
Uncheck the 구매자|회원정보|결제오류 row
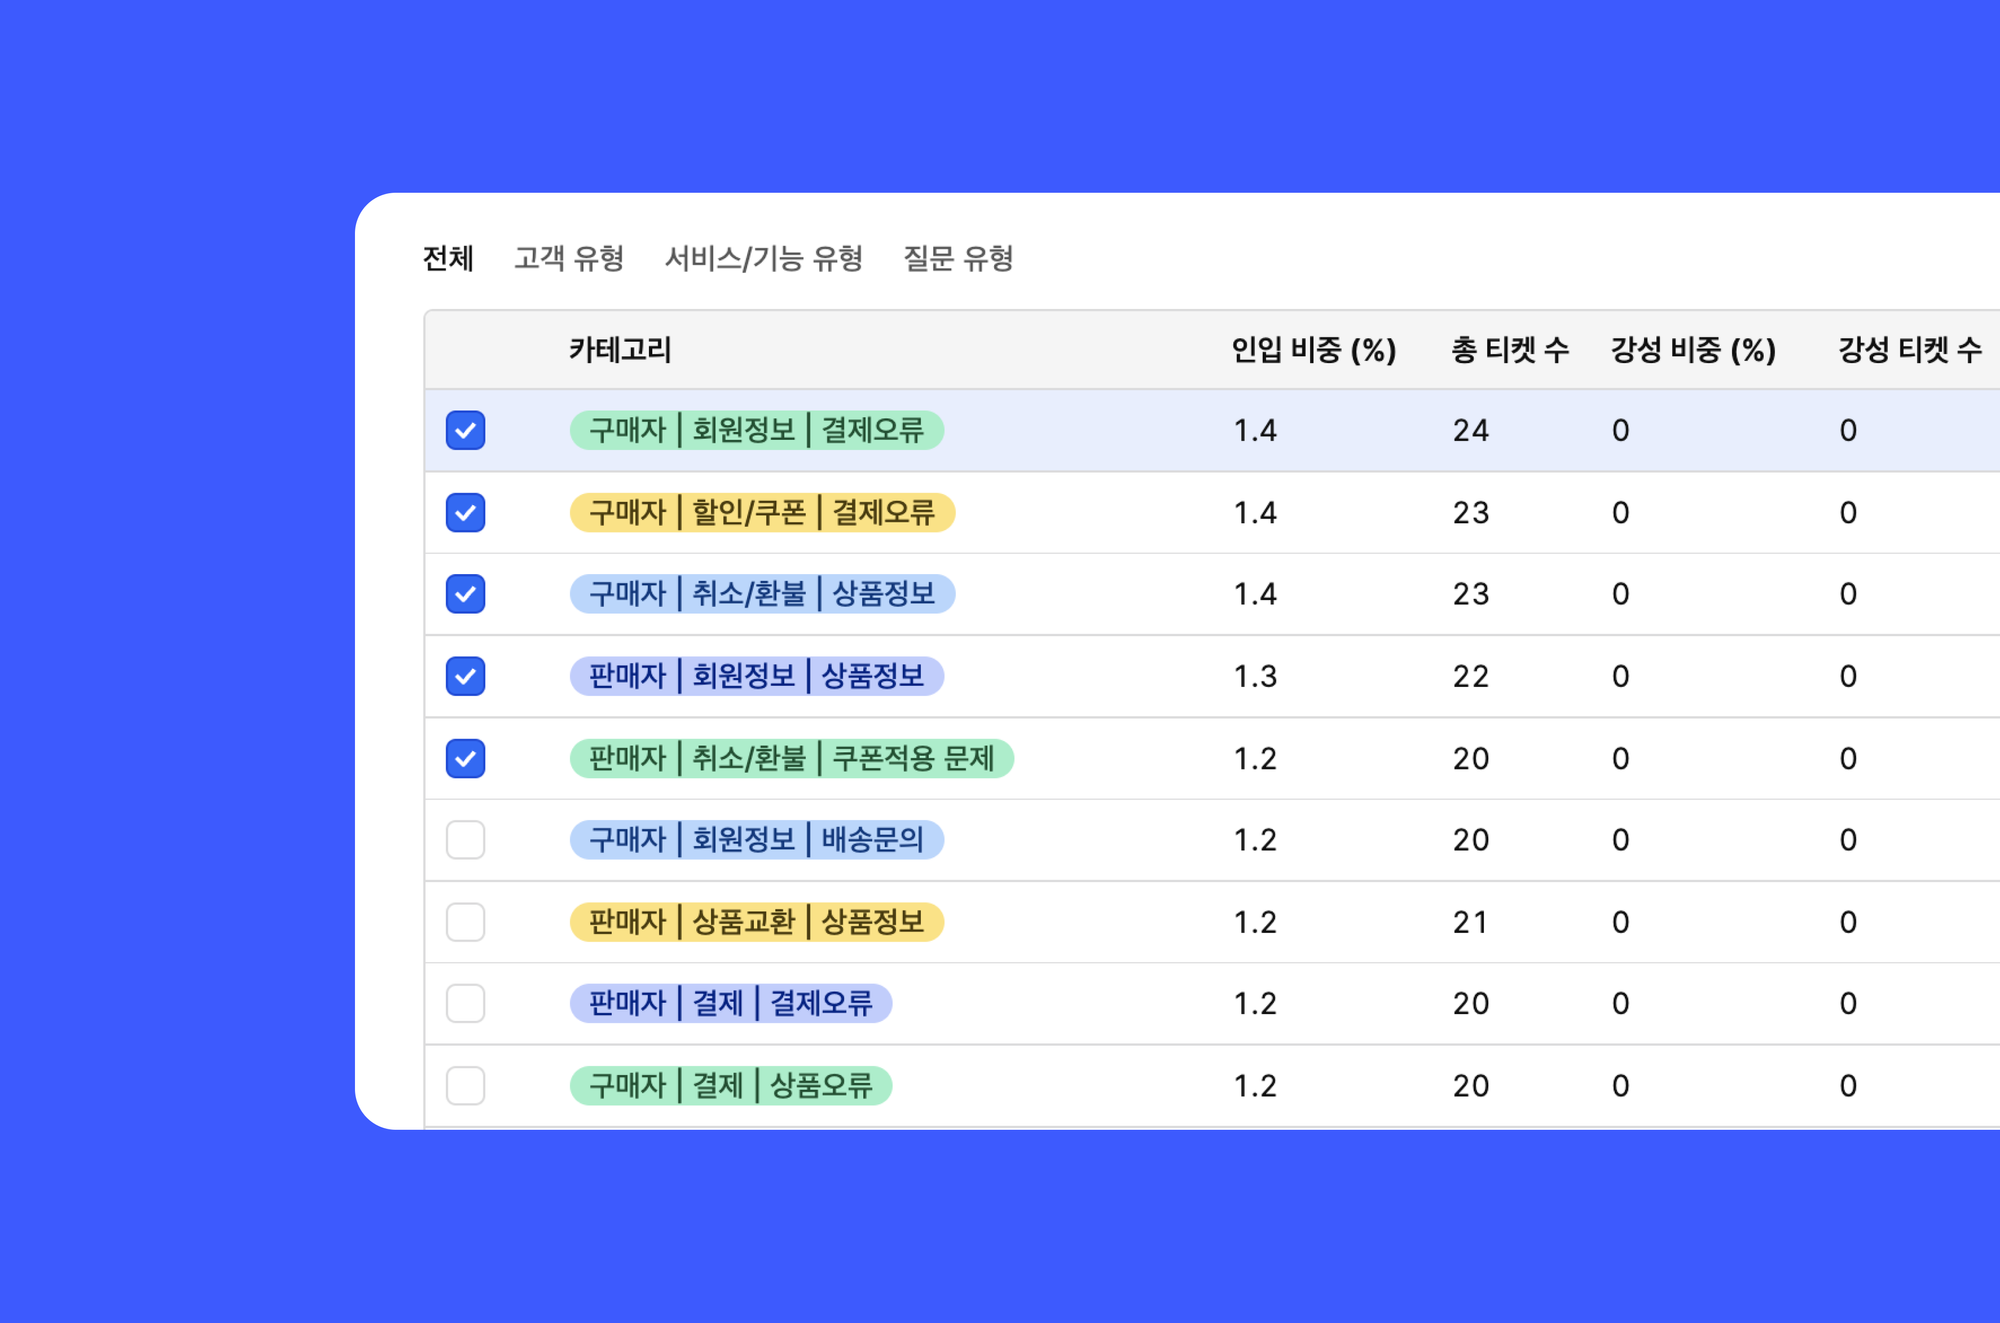pos(464,430)
